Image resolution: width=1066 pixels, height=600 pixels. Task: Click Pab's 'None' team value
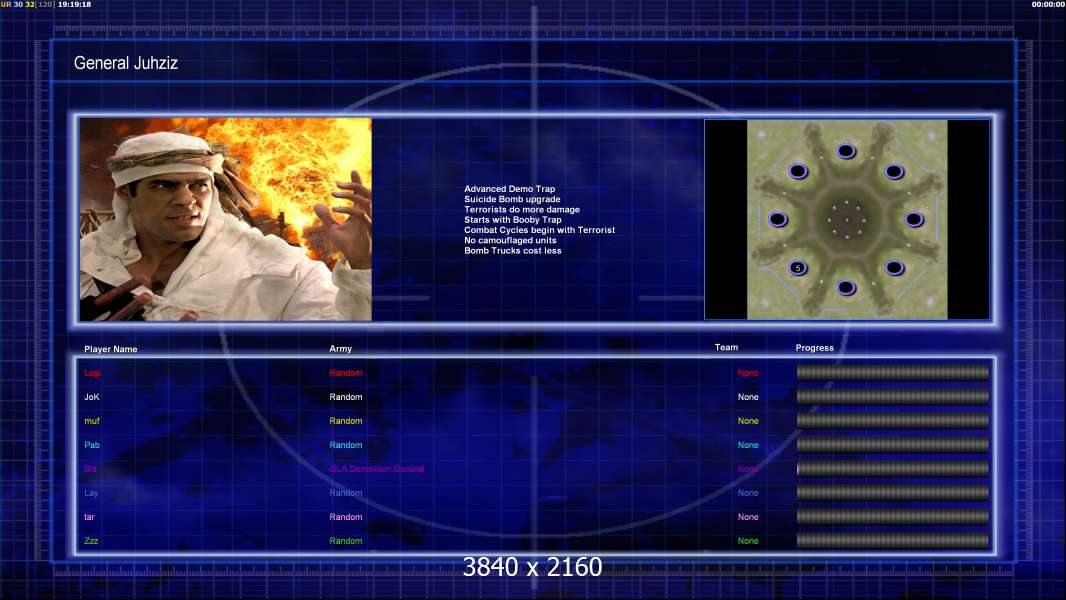click(748, 445)
